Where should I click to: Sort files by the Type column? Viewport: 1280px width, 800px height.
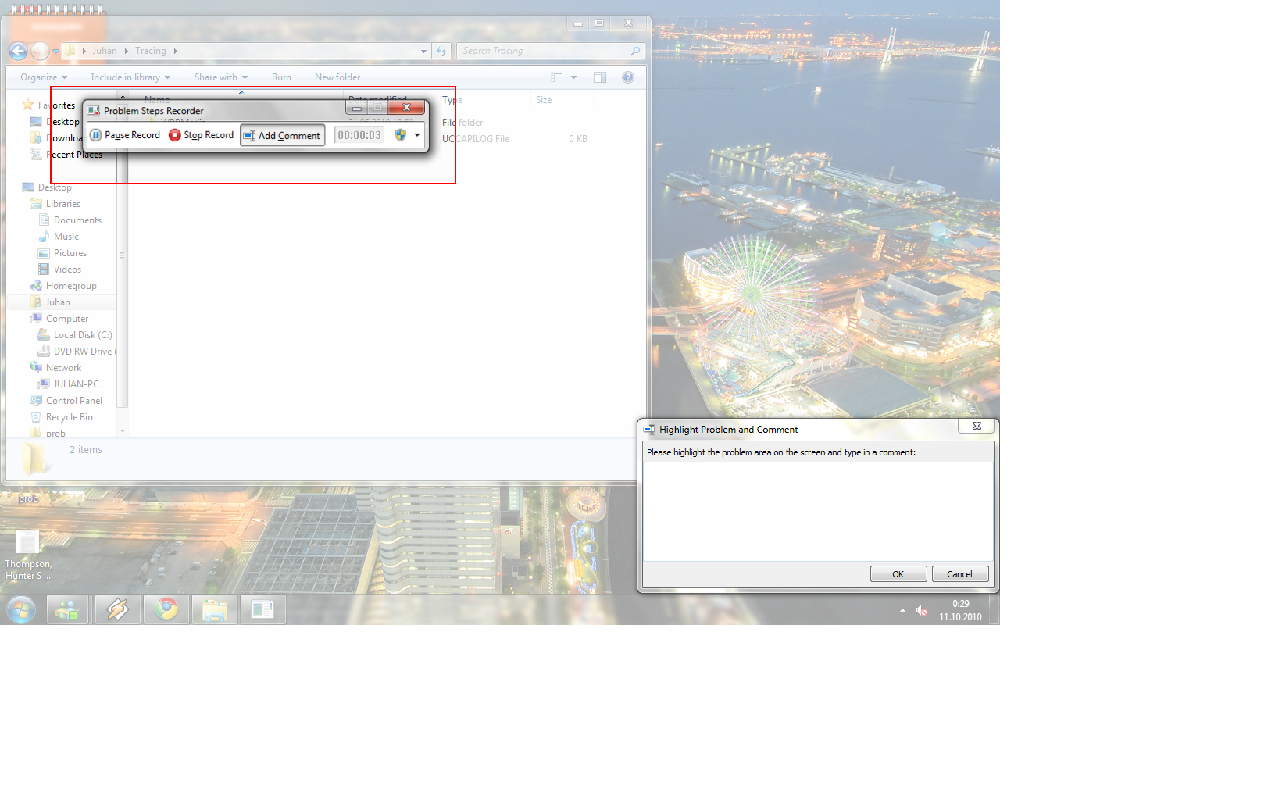pos(454,100)
